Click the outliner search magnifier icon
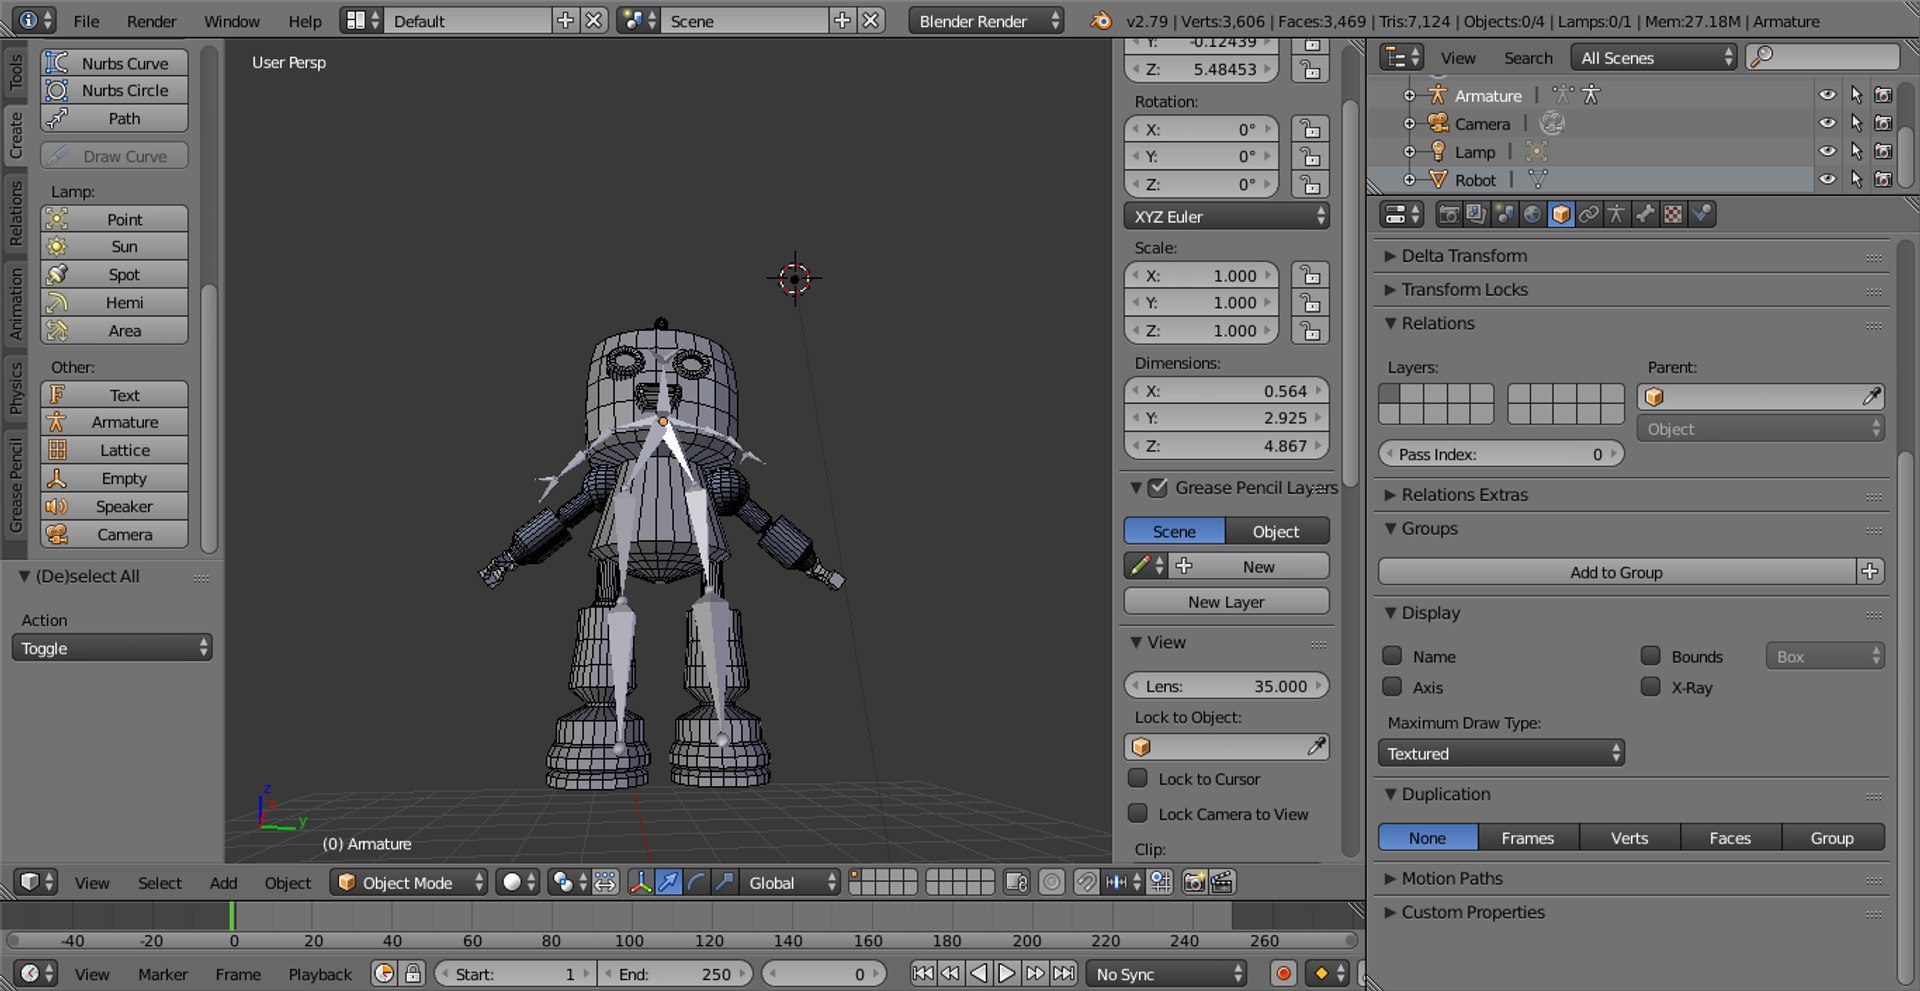The height and width of the screenshot is (991, 1920). click(x=1763, y=57)
